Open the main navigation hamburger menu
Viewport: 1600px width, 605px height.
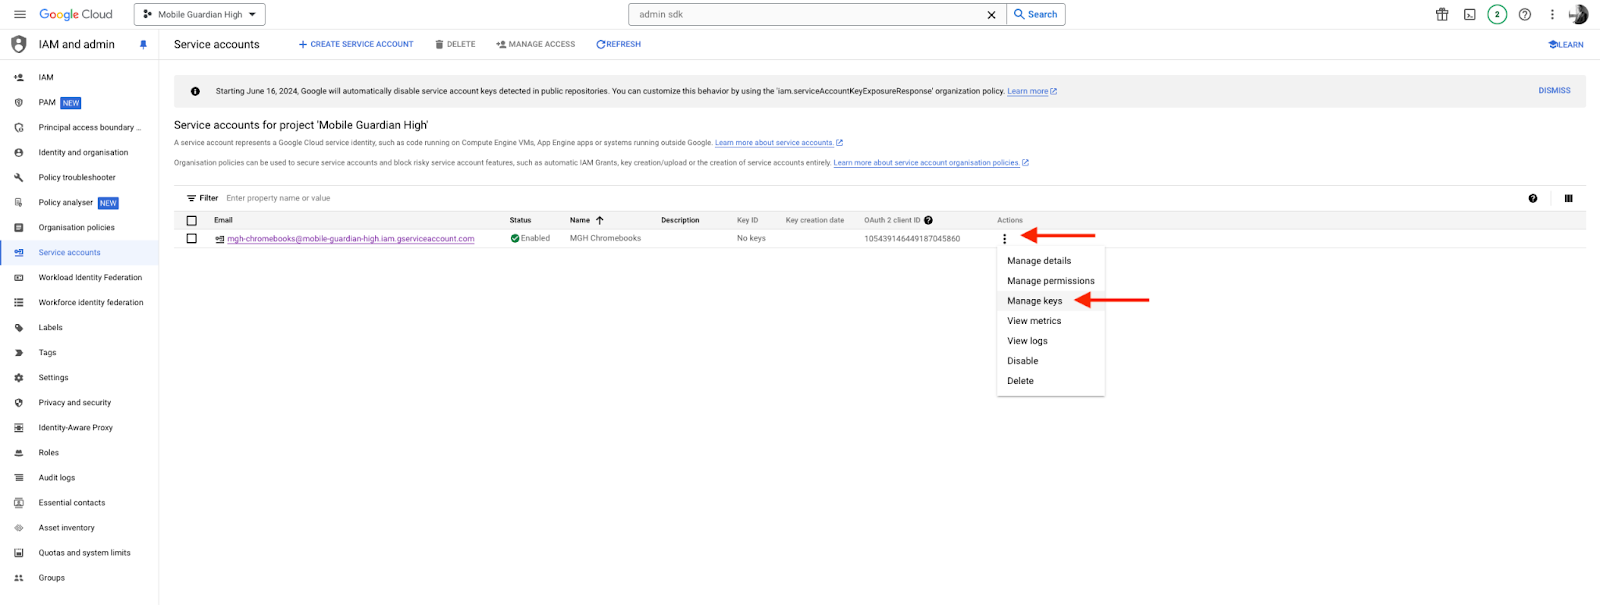[19, 15]
